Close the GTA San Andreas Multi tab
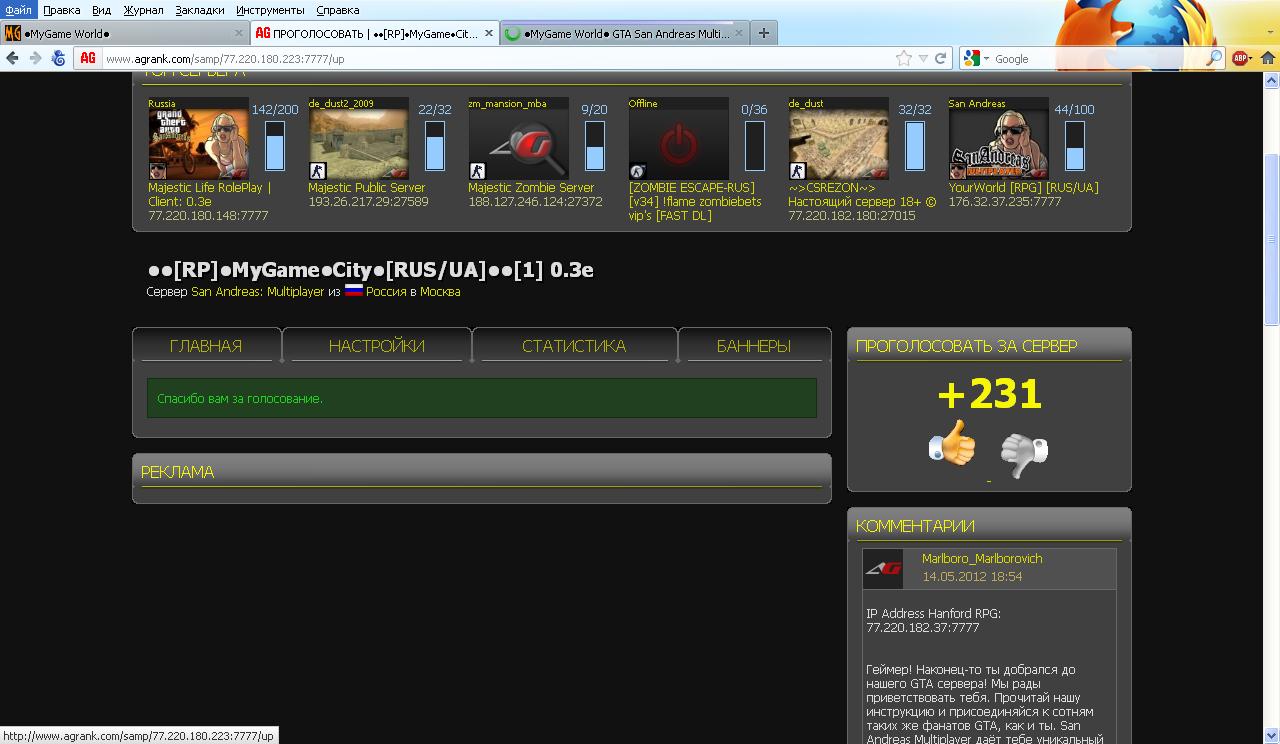1280x744 pixels. pos(739,33)
